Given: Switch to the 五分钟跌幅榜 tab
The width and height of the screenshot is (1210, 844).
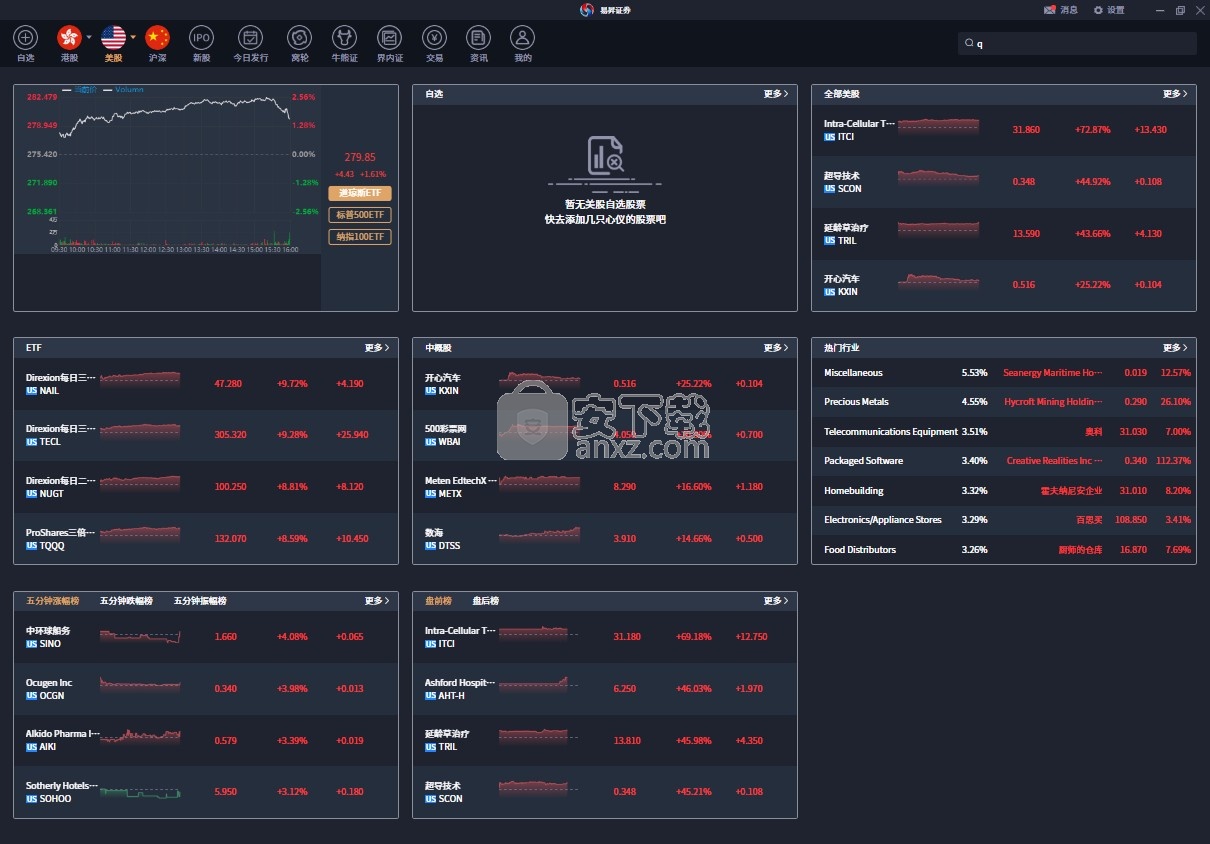Looking at the screenshot, I should [x=126, y=601].
